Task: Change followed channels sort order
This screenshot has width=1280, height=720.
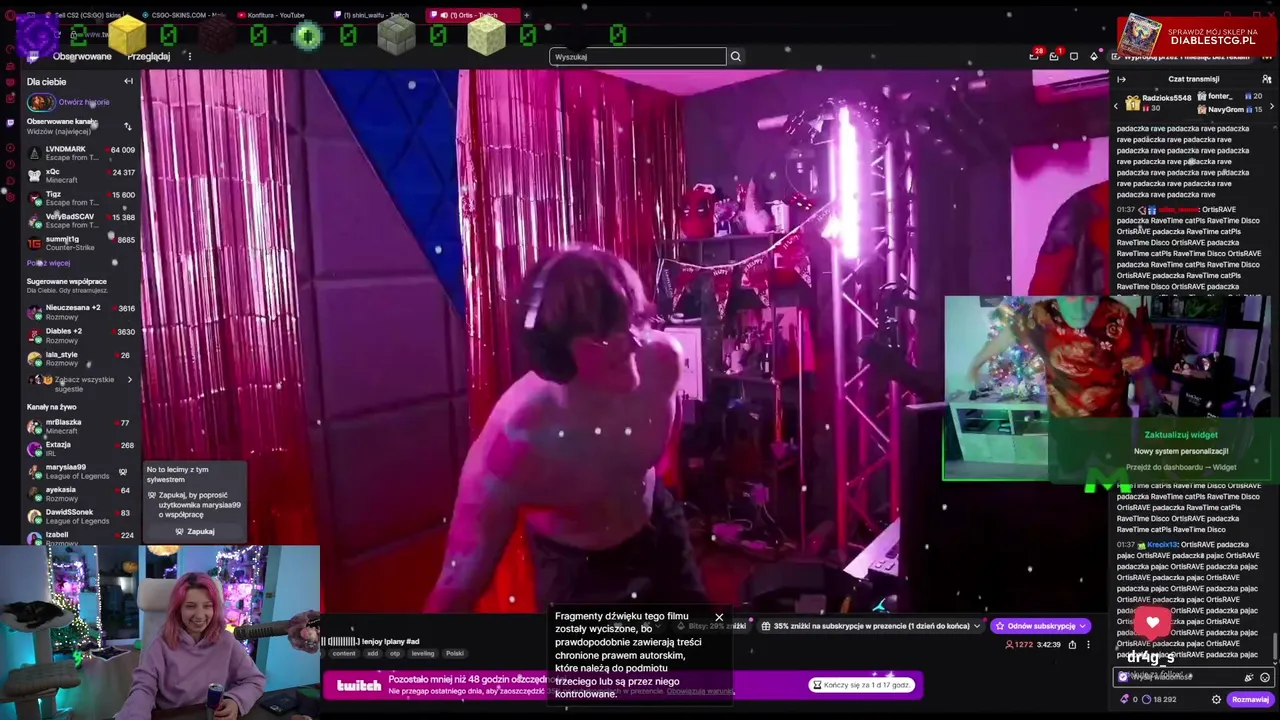Action: point(127,126)
